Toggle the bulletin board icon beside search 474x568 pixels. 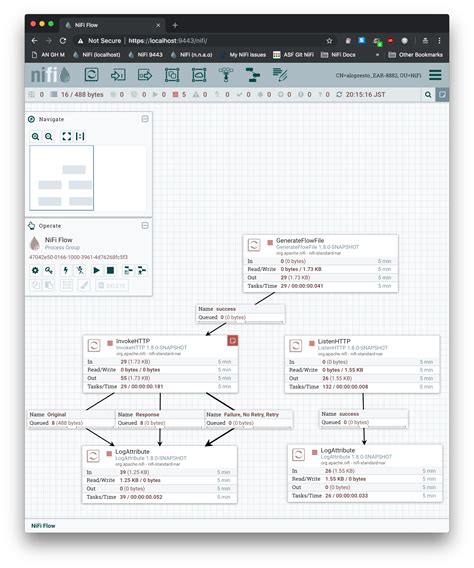442,95
